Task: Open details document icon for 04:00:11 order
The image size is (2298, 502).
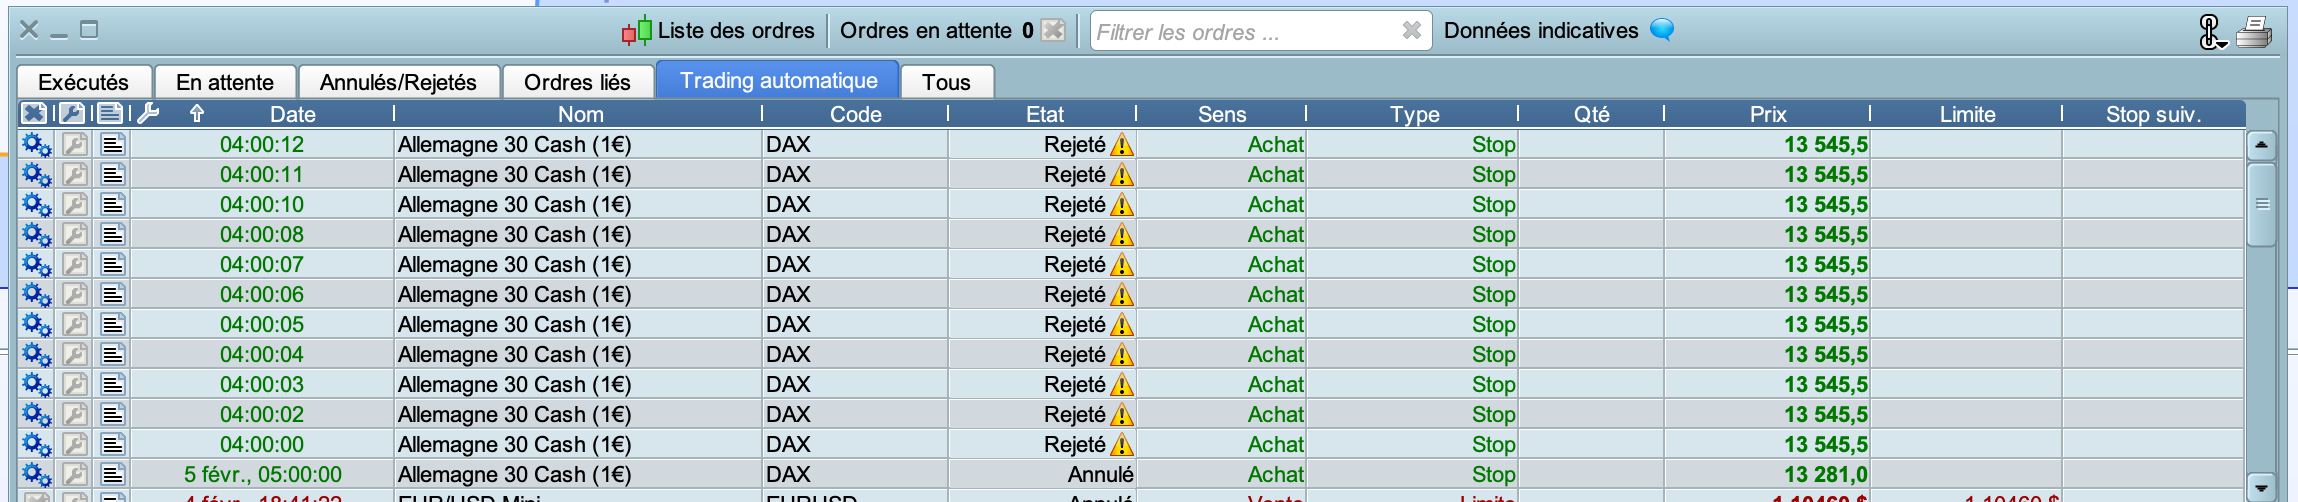Action: pos(113,175)
